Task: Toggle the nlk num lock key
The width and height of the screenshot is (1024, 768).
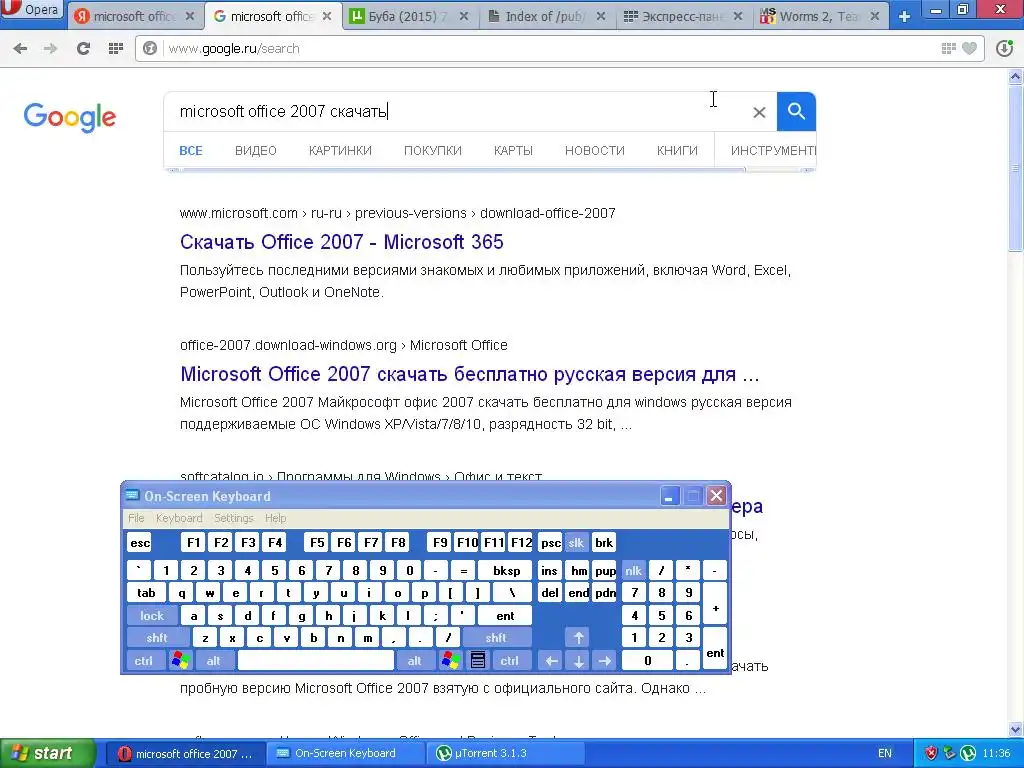Action: (x=633, y=571)
